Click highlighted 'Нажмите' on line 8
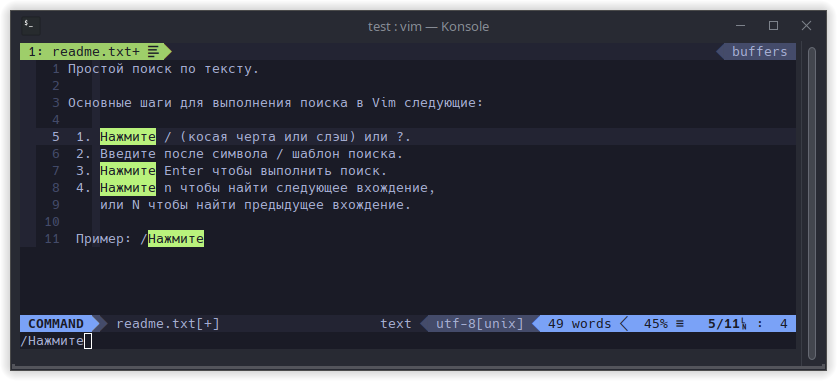837x381 pixels. [x=128, y=188]
